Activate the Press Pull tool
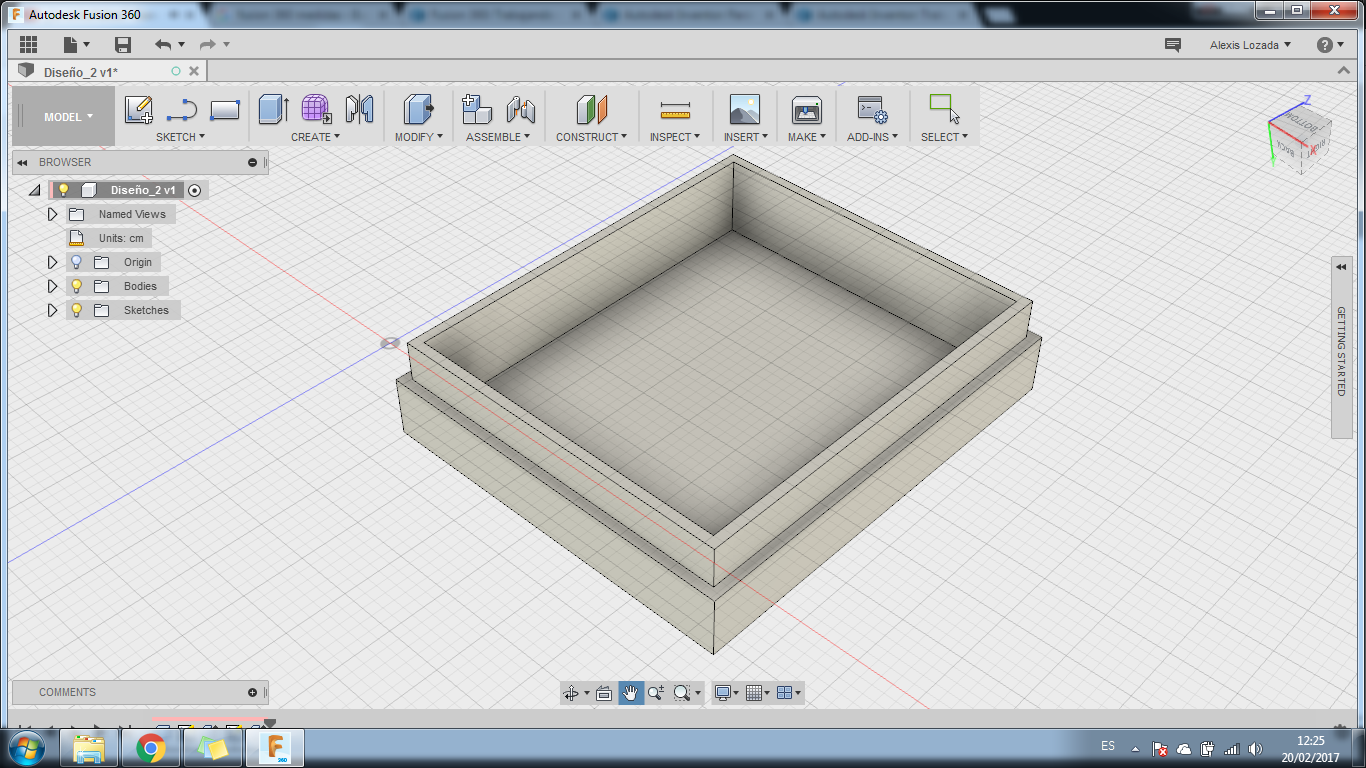Viewport: 1366px width, 768px height. coord(418,109)
